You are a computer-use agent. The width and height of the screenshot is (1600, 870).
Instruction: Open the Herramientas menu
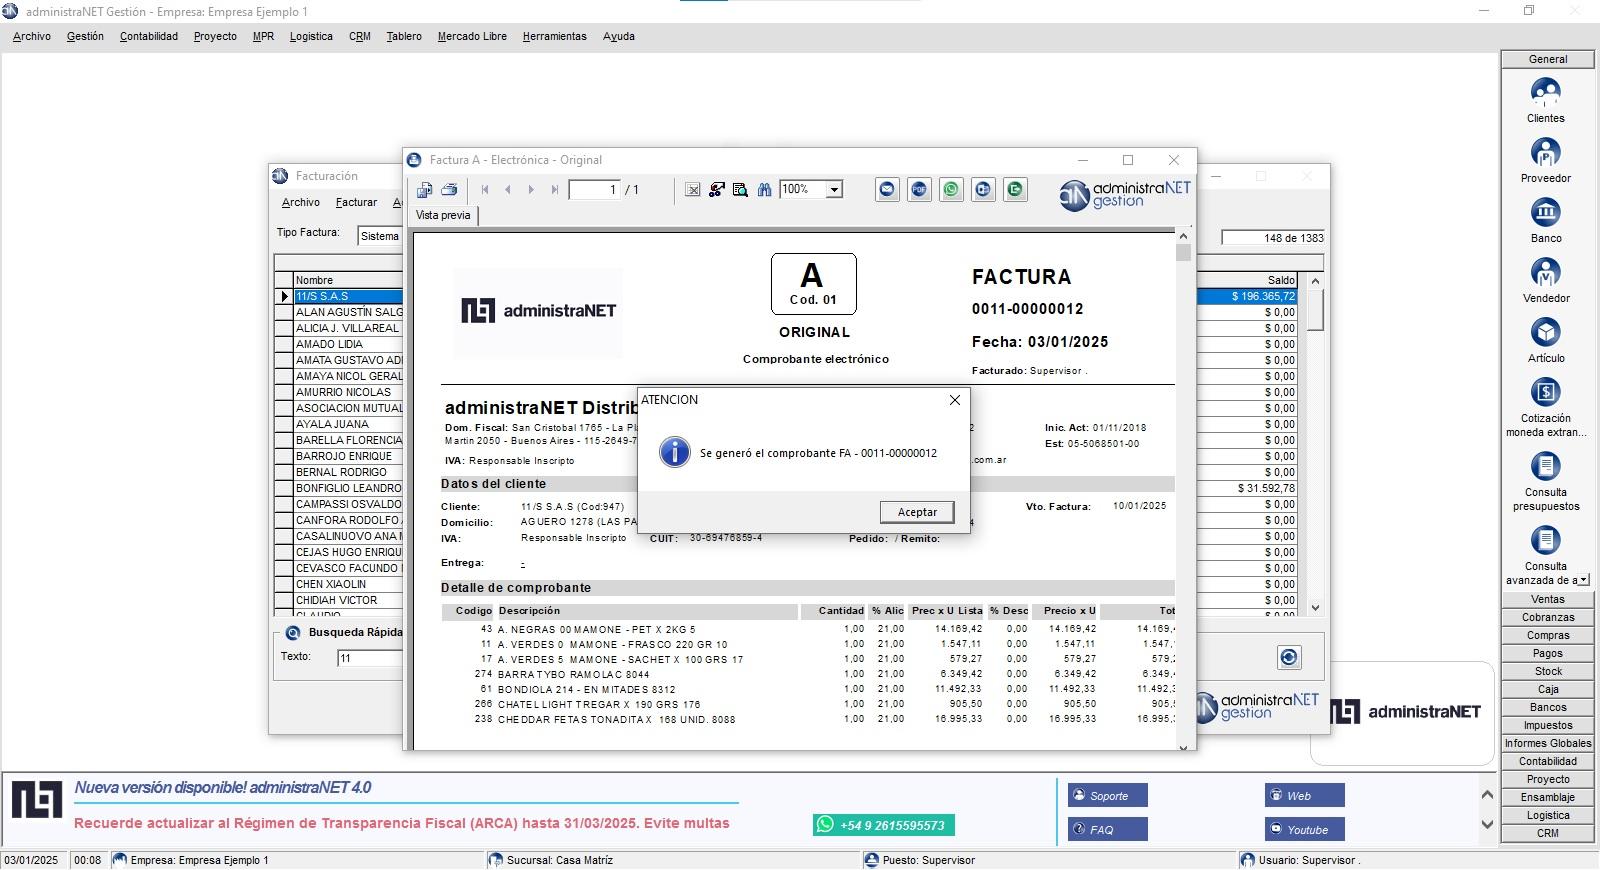tap(554, 36)
